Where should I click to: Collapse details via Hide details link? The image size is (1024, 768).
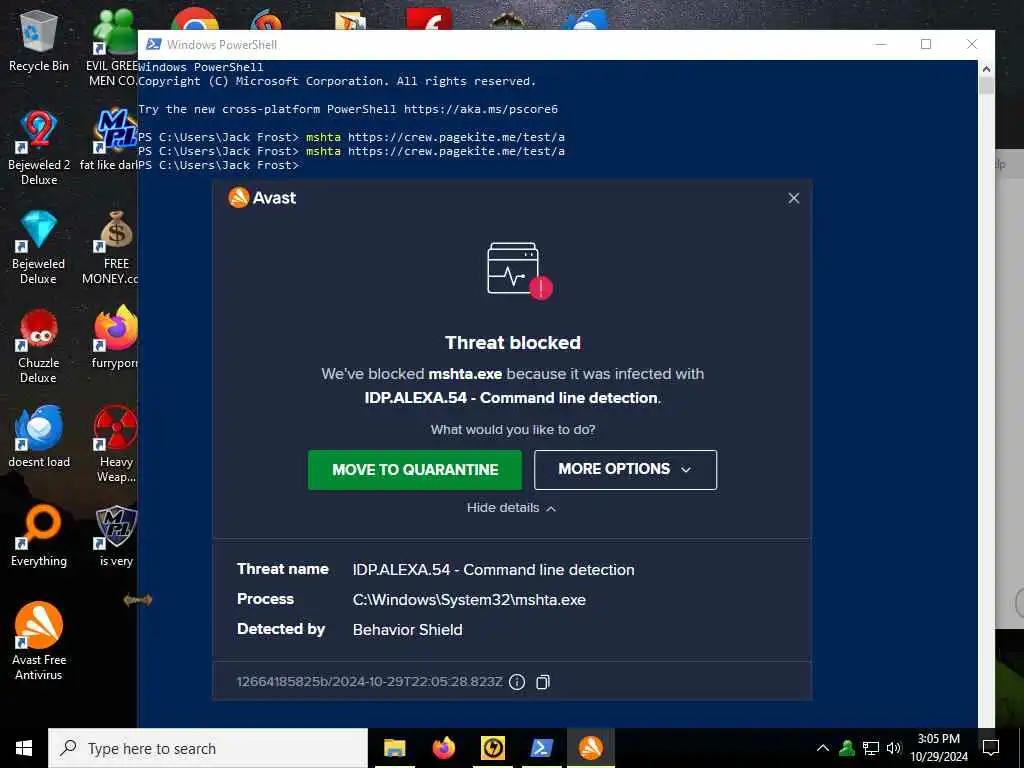click(x=511, y=507)
